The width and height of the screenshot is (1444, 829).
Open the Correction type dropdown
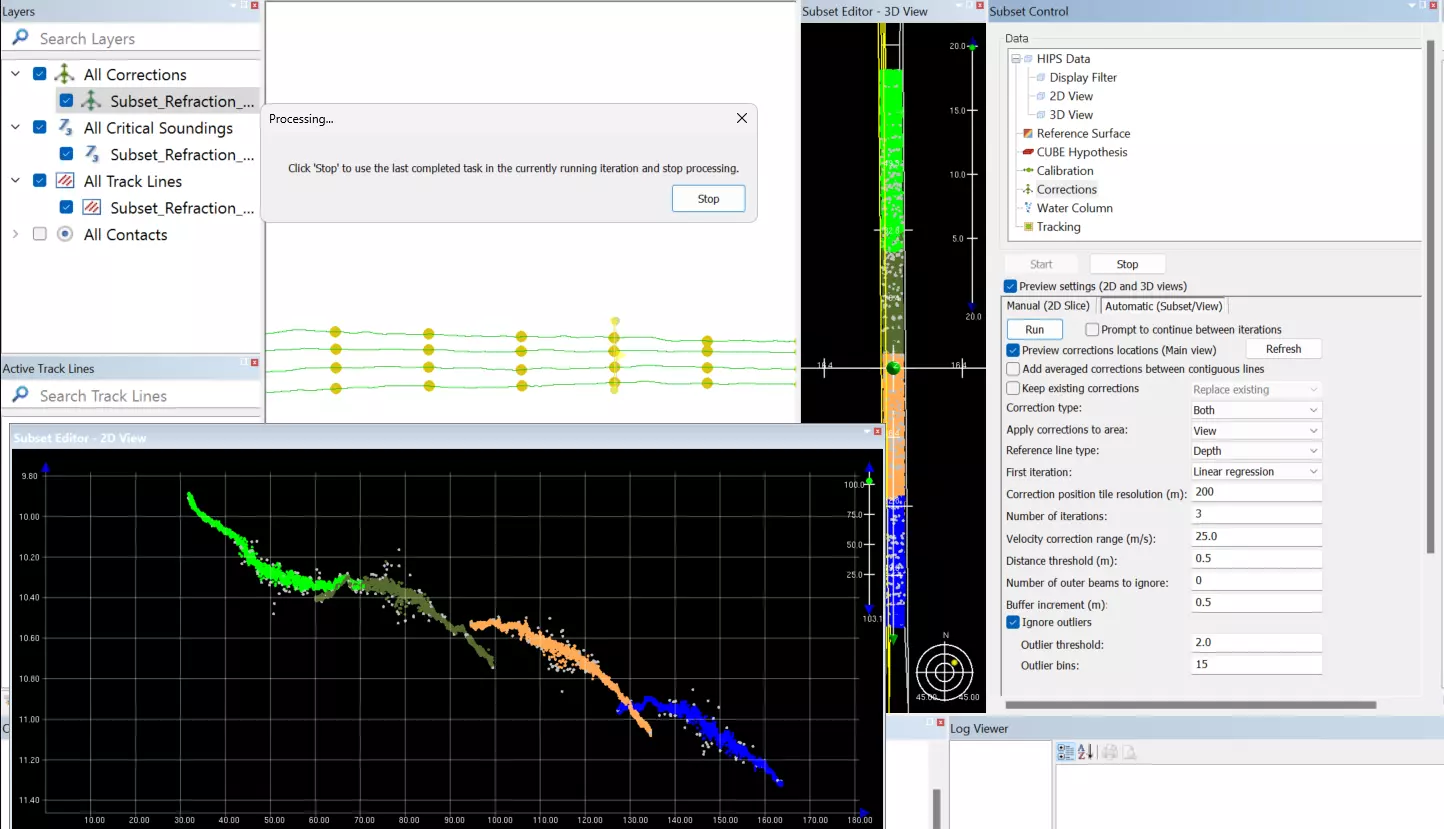pyautogui.click(x=1256, y=410)
